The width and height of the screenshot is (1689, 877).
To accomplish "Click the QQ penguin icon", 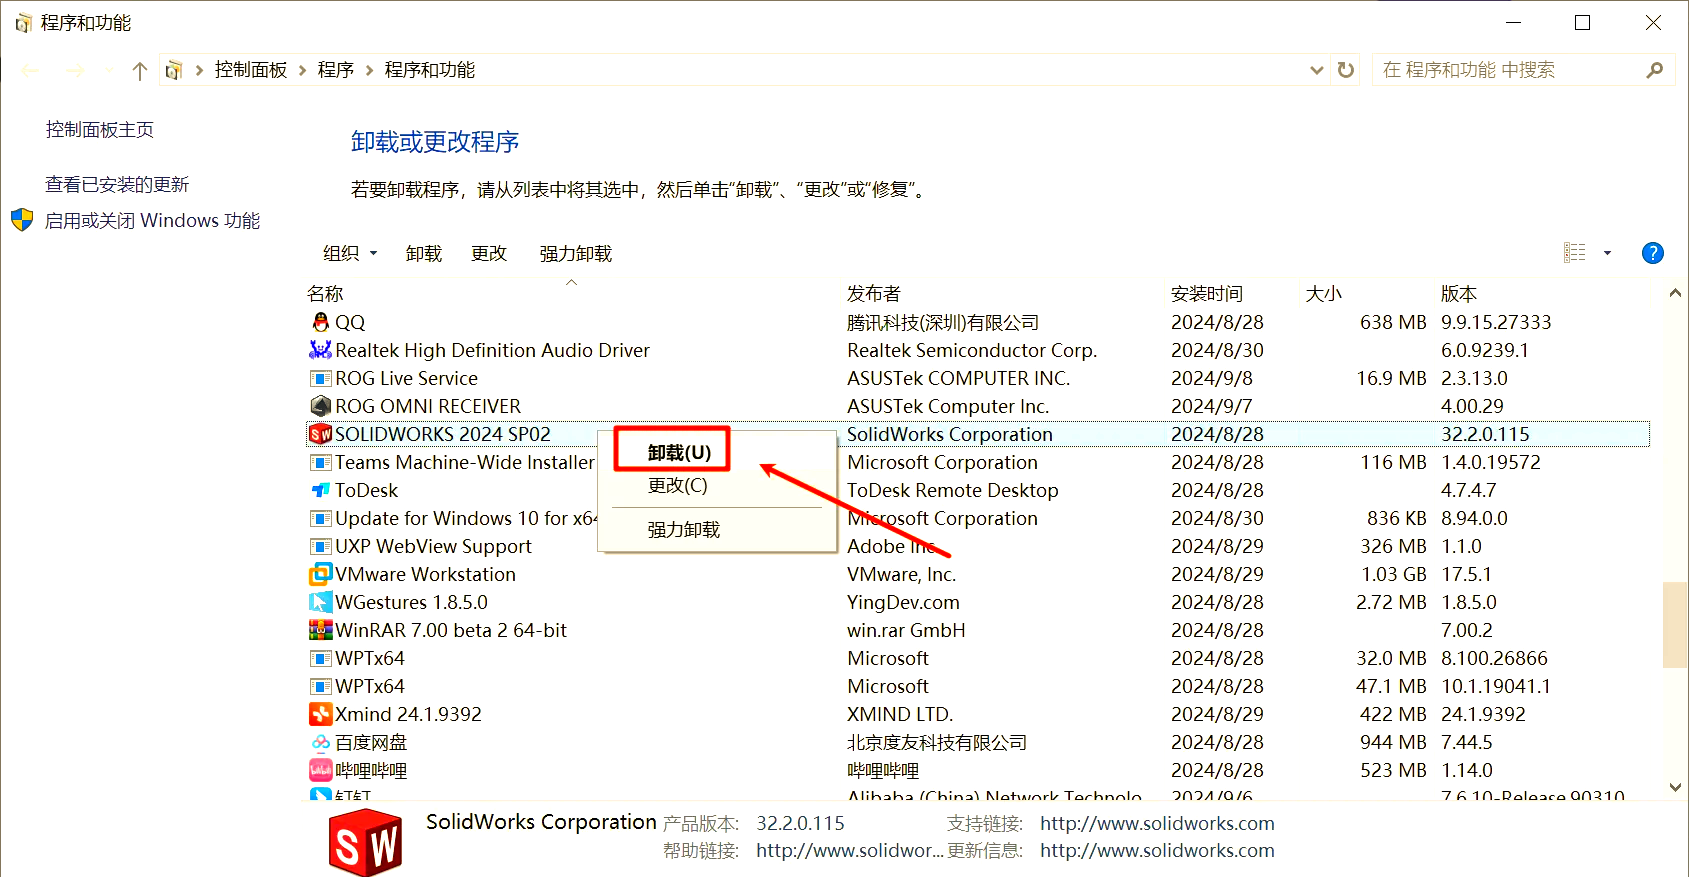I will [x=320, y=322].
